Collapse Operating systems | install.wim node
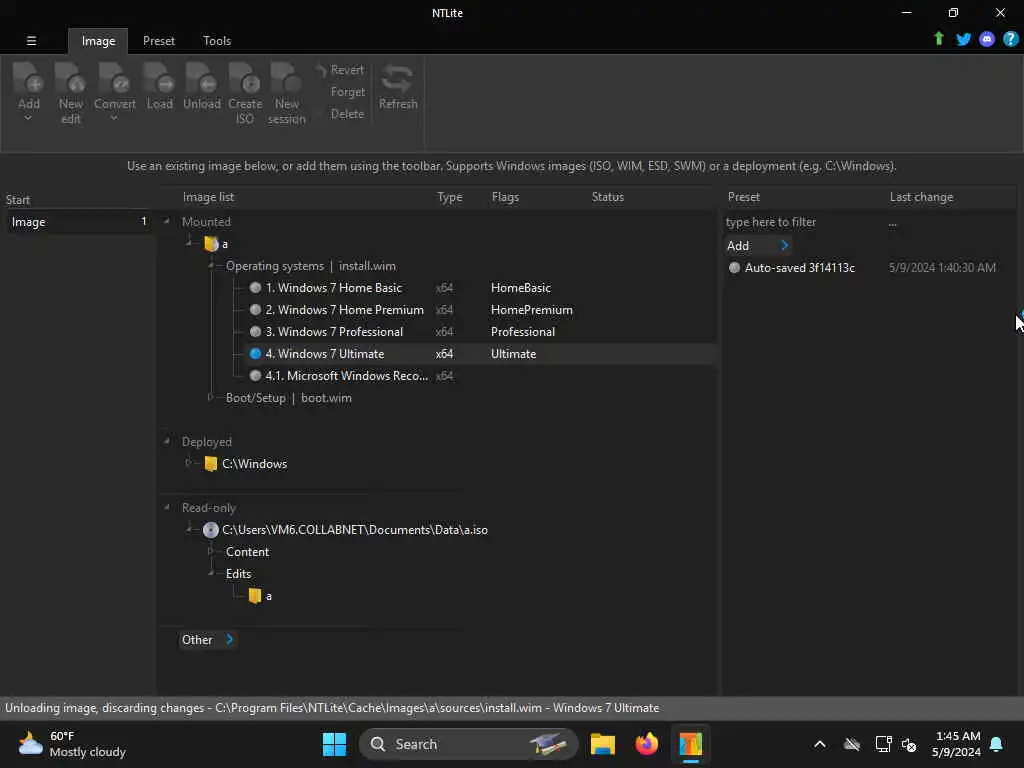 click(212, 265)
